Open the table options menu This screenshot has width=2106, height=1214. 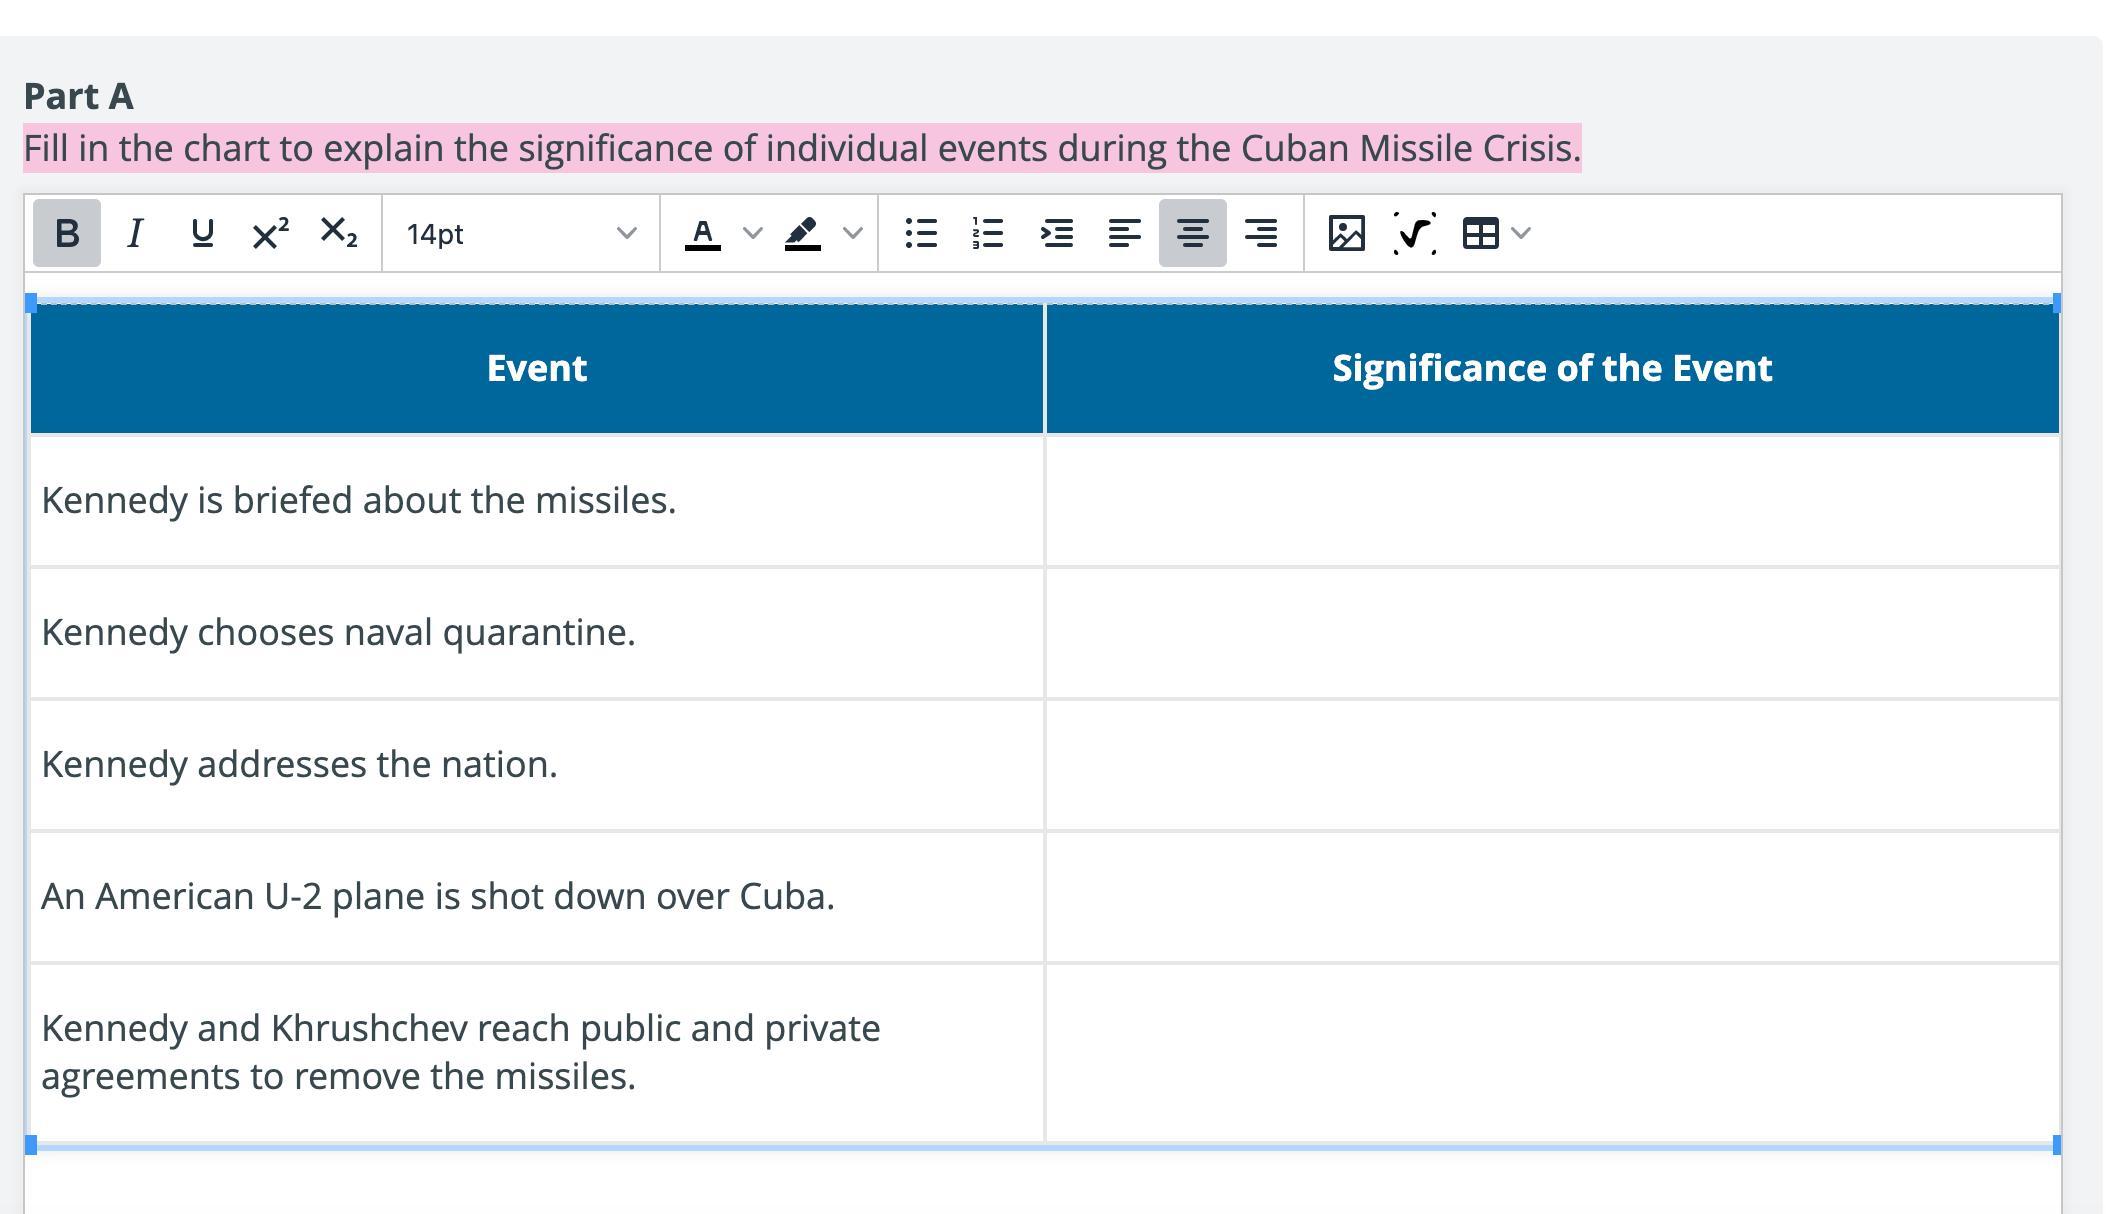click(x=1496, y=233)
